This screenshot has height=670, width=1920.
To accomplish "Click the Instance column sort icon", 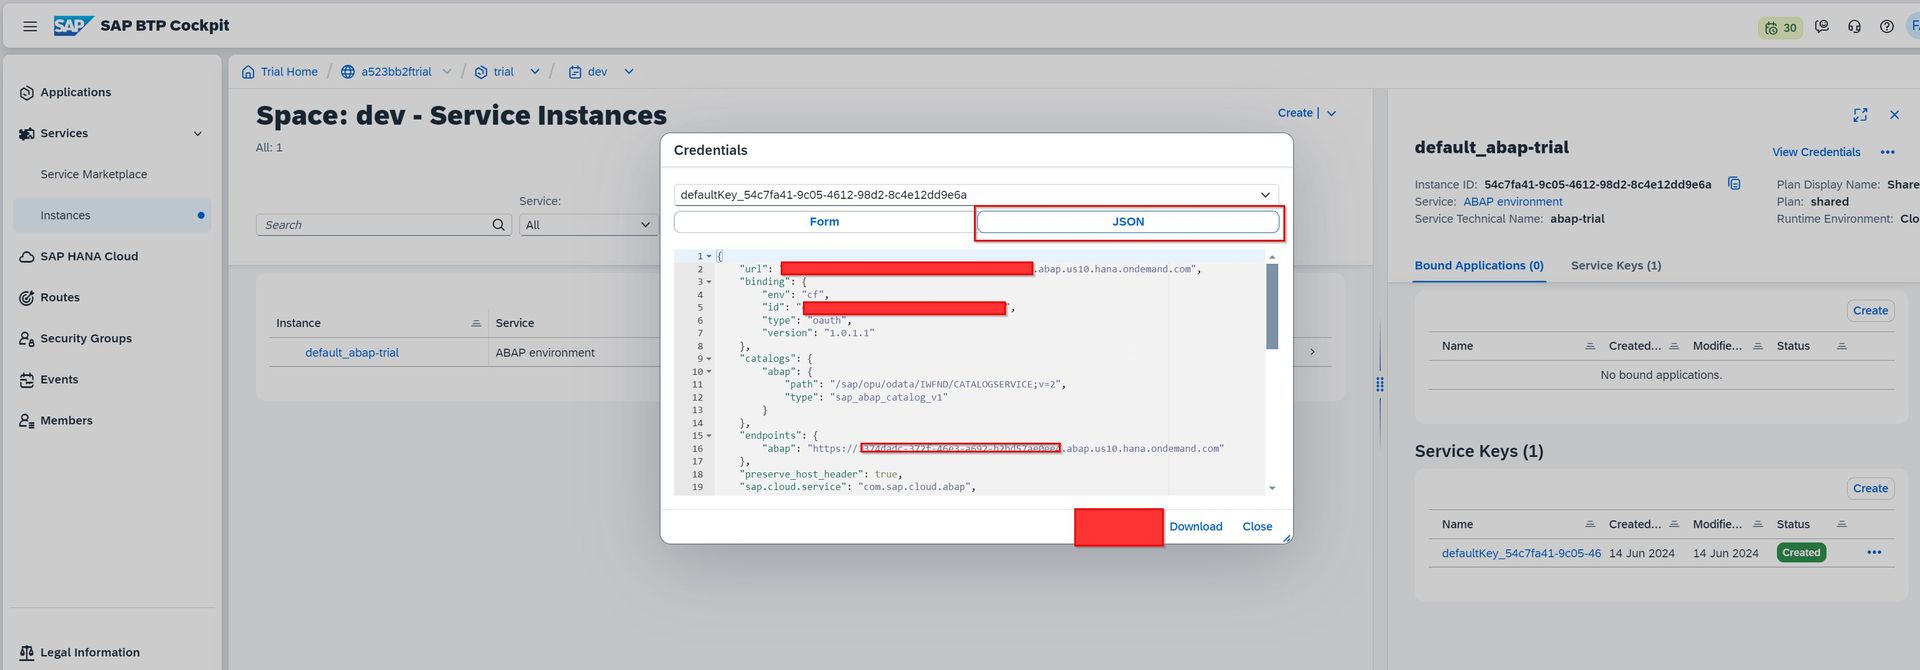I will click(476, 323).
